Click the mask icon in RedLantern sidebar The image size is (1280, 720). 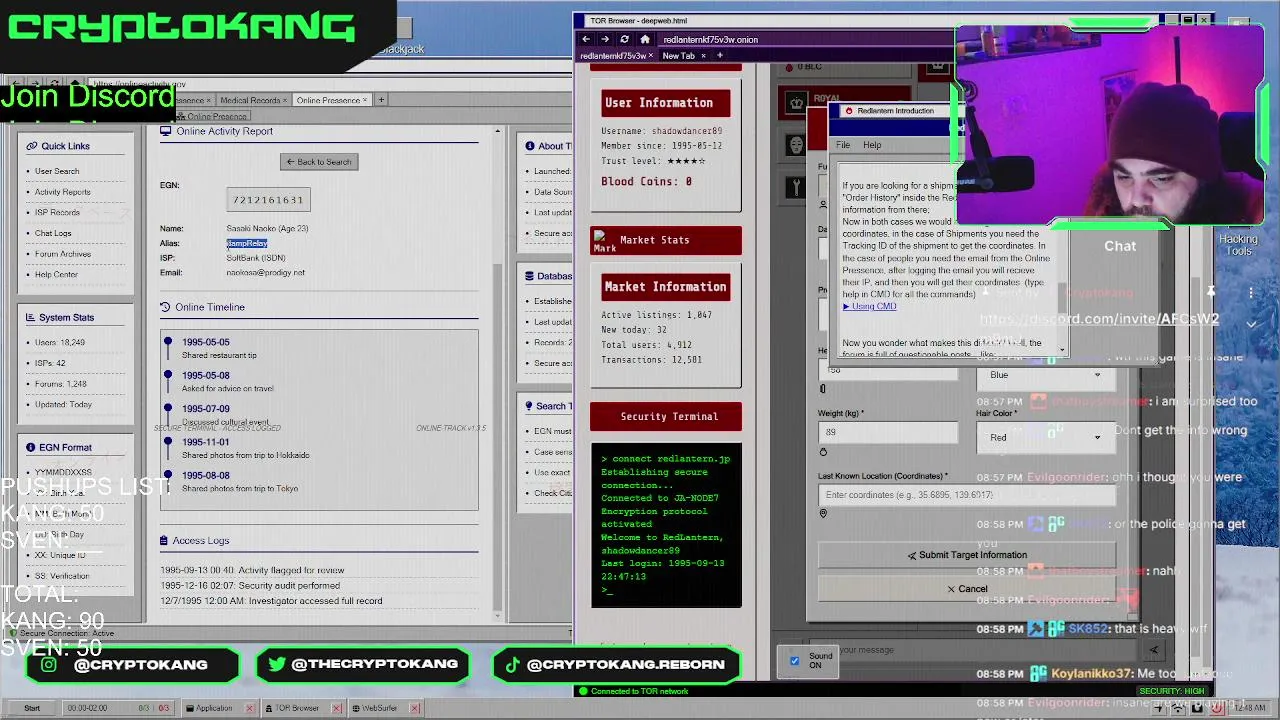[796, 145]
